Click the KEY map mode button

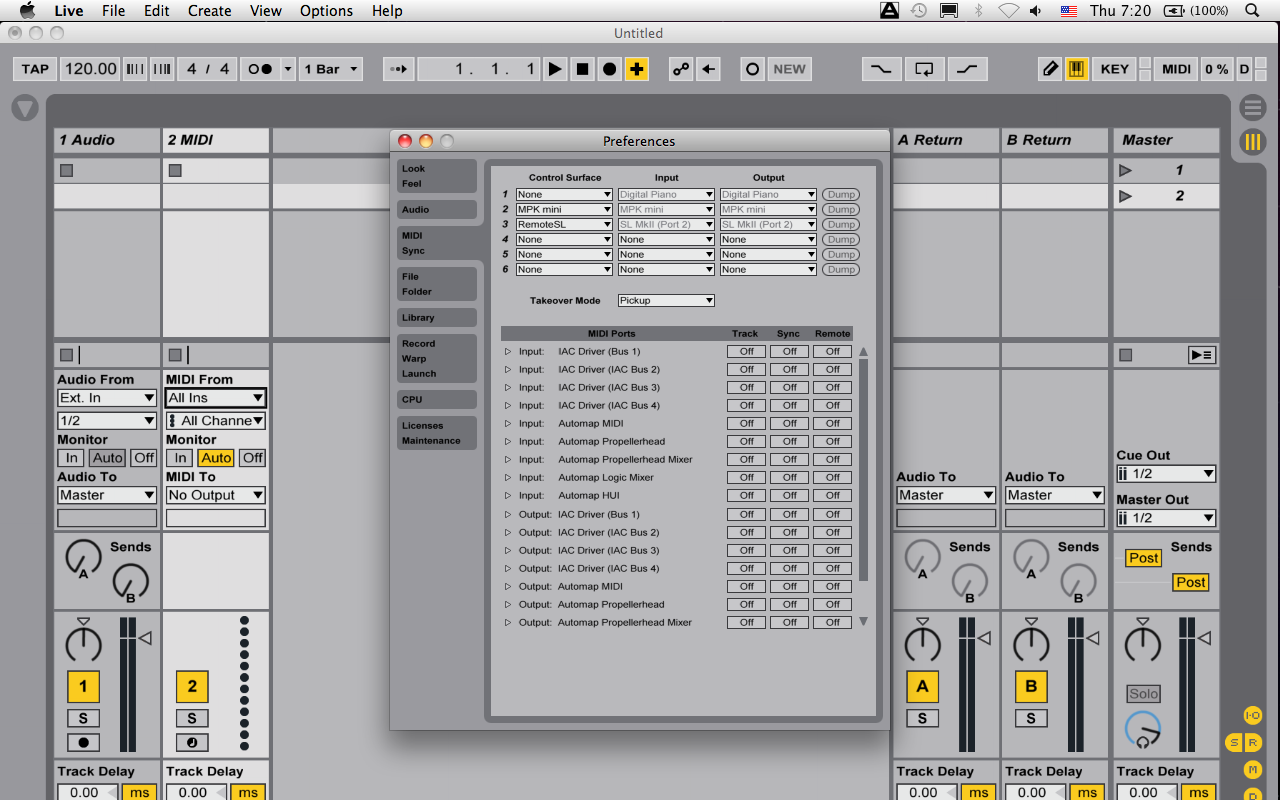click(1114, 69)
